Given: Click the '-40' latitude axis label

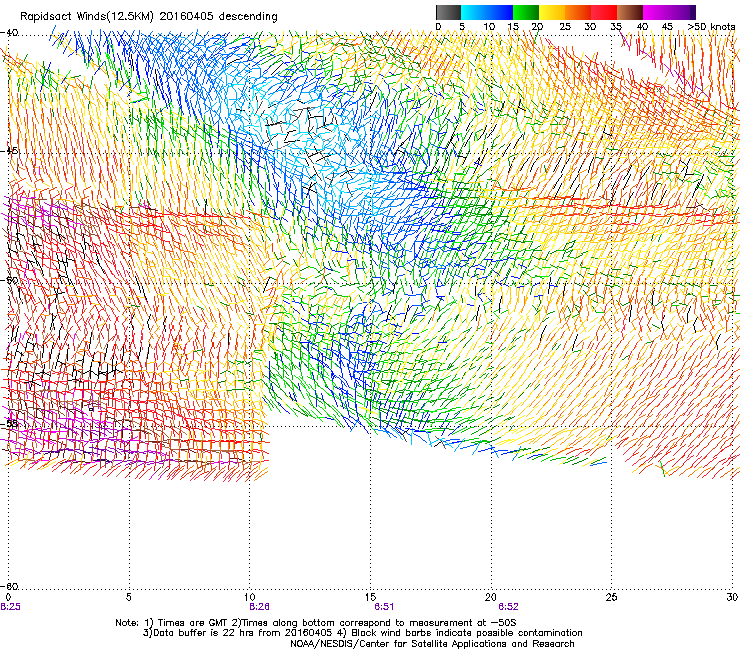Looking at the screenshot, I should 9,33.
